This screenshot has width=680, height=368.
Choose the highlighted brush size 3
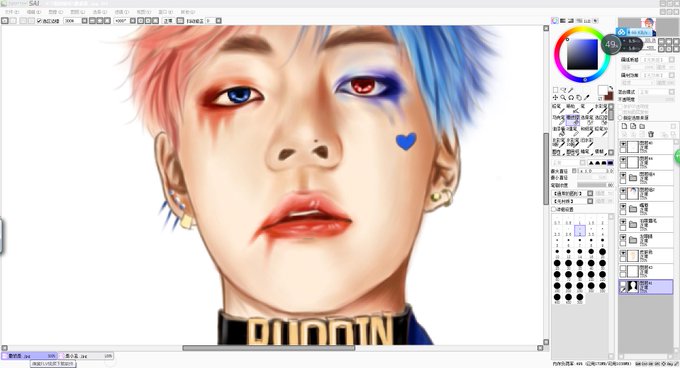[x=580, y=231]
